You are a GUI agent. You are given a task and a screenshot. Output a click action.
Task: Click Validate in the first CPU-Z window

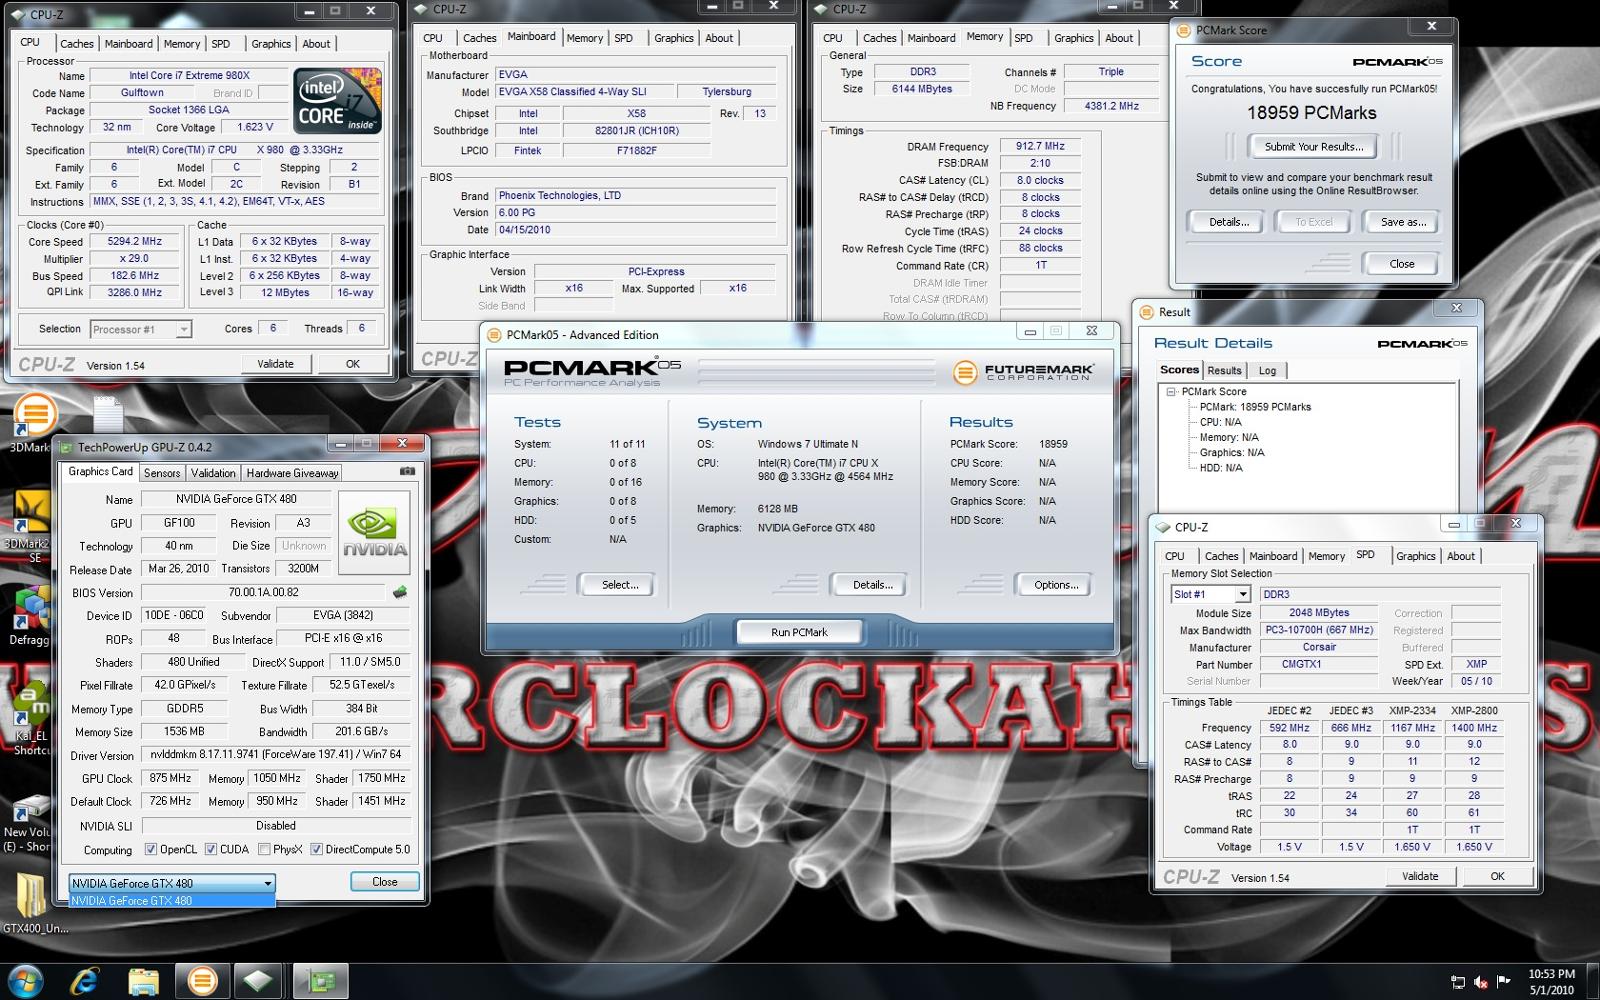tap(275, 364)
